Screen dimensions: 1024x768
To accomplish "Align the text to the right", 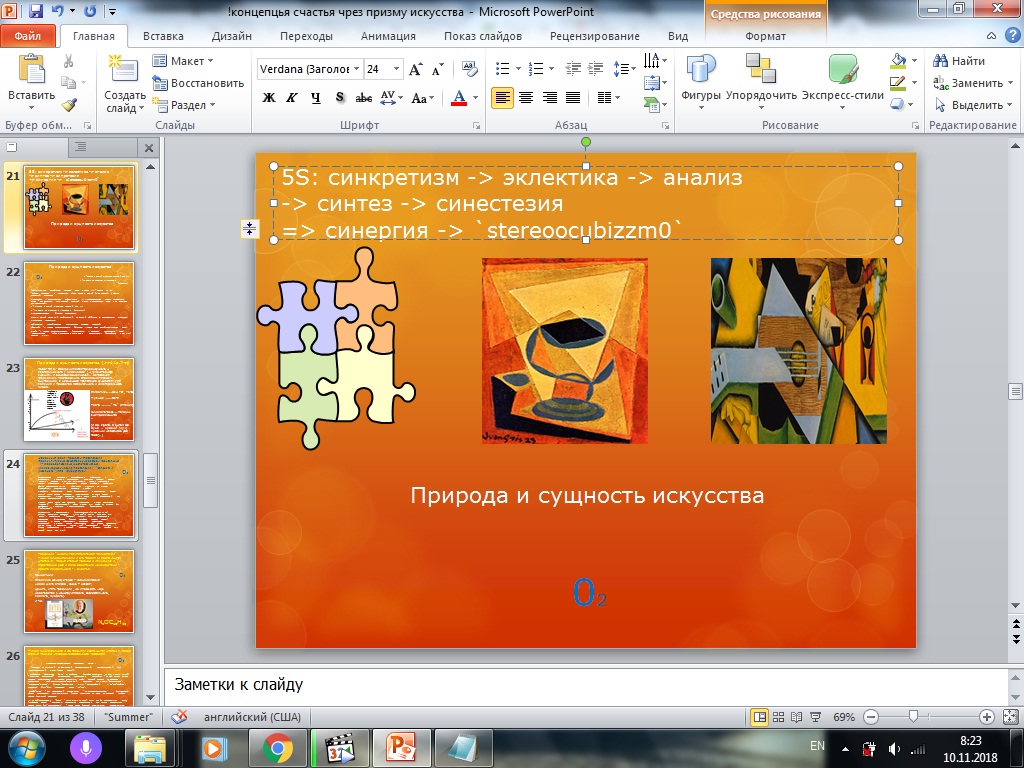I will 550,98.
